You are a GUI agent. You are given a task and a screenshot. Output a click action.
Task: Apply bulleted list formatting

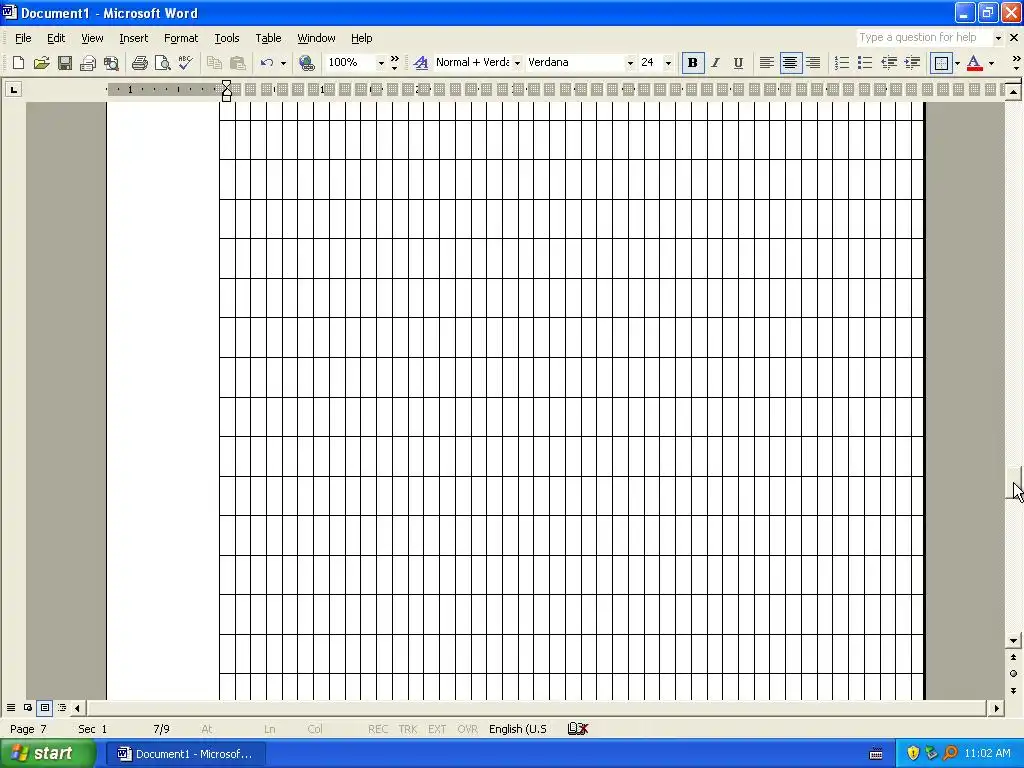tap(865, 63)
